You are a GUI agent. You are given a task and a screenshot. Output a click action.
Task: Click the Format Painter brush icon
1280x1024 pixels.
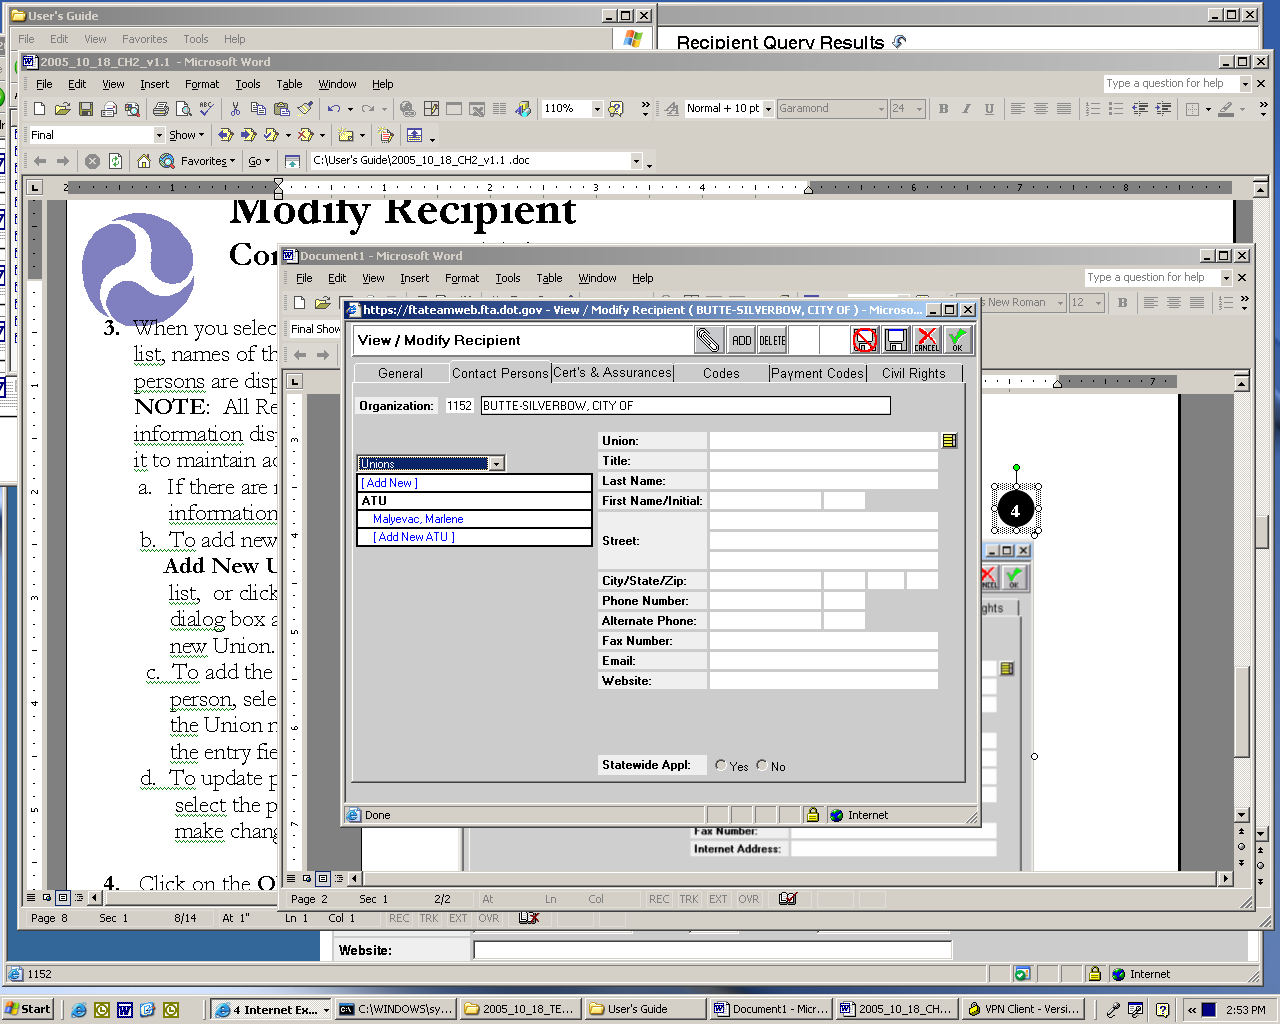[x=305, y=108]
